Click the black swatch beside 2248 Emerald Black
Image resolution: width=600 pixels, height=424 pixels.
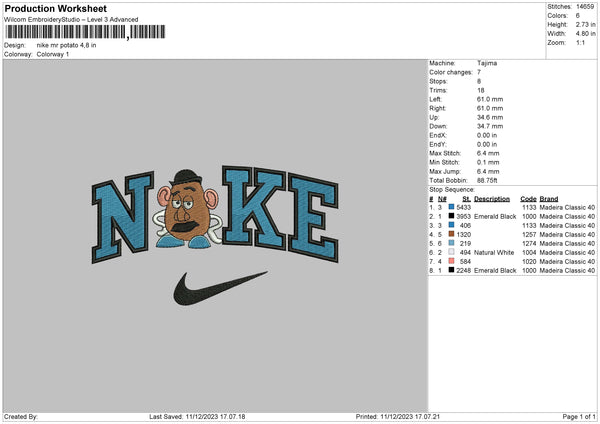(452, 270)
